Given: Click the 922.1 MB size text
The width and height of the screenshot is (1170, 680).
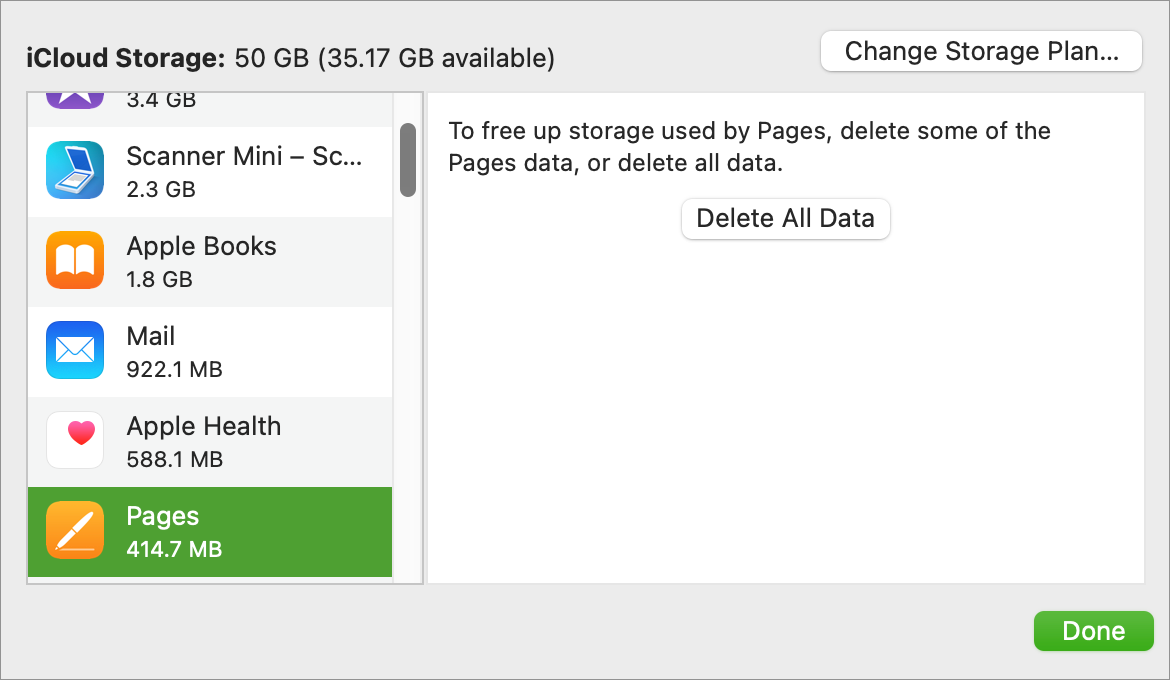Looking at the screenshot, I should pos(175,369).
